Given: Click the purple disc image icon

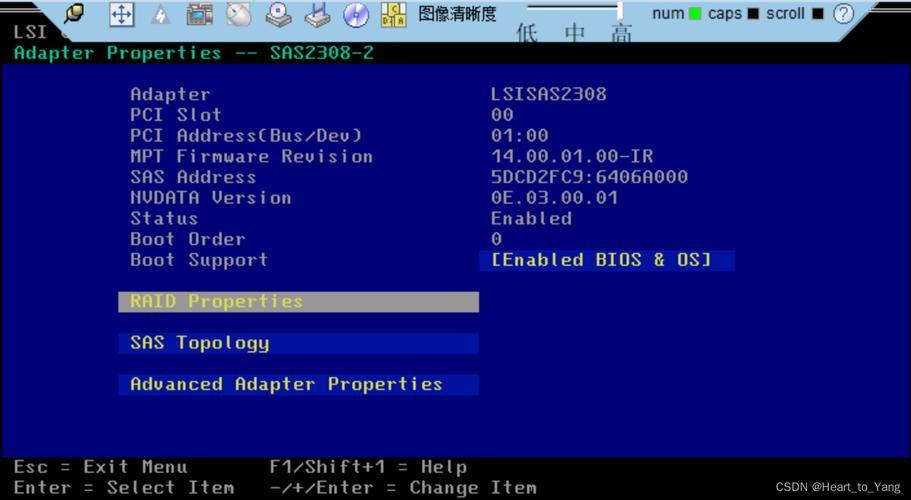Looking at the screenshot, I should pos(356,14).
